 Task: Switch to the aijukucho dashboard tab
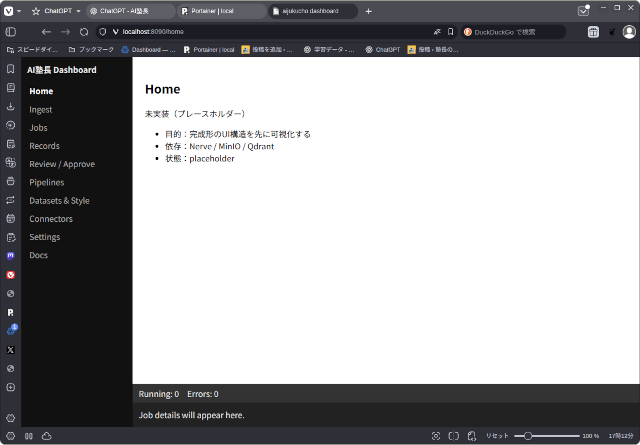309,11
